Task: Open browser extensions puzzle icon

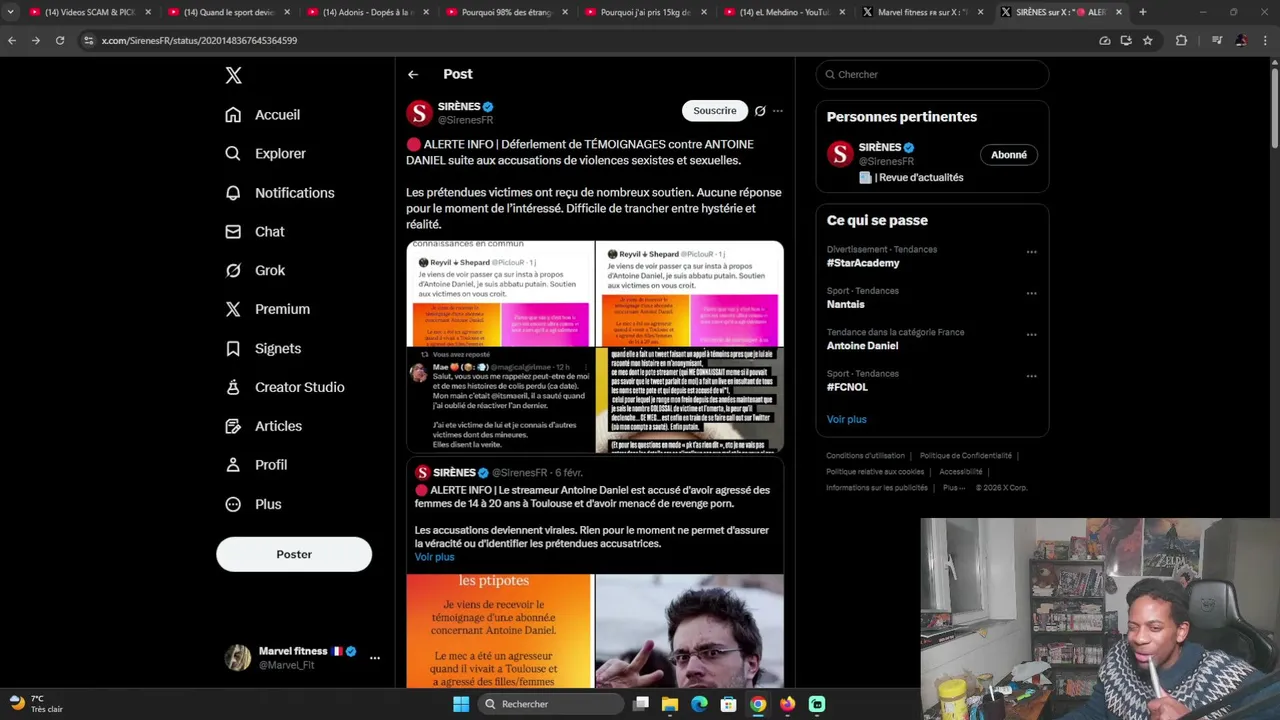Action: click(1181, 40)
